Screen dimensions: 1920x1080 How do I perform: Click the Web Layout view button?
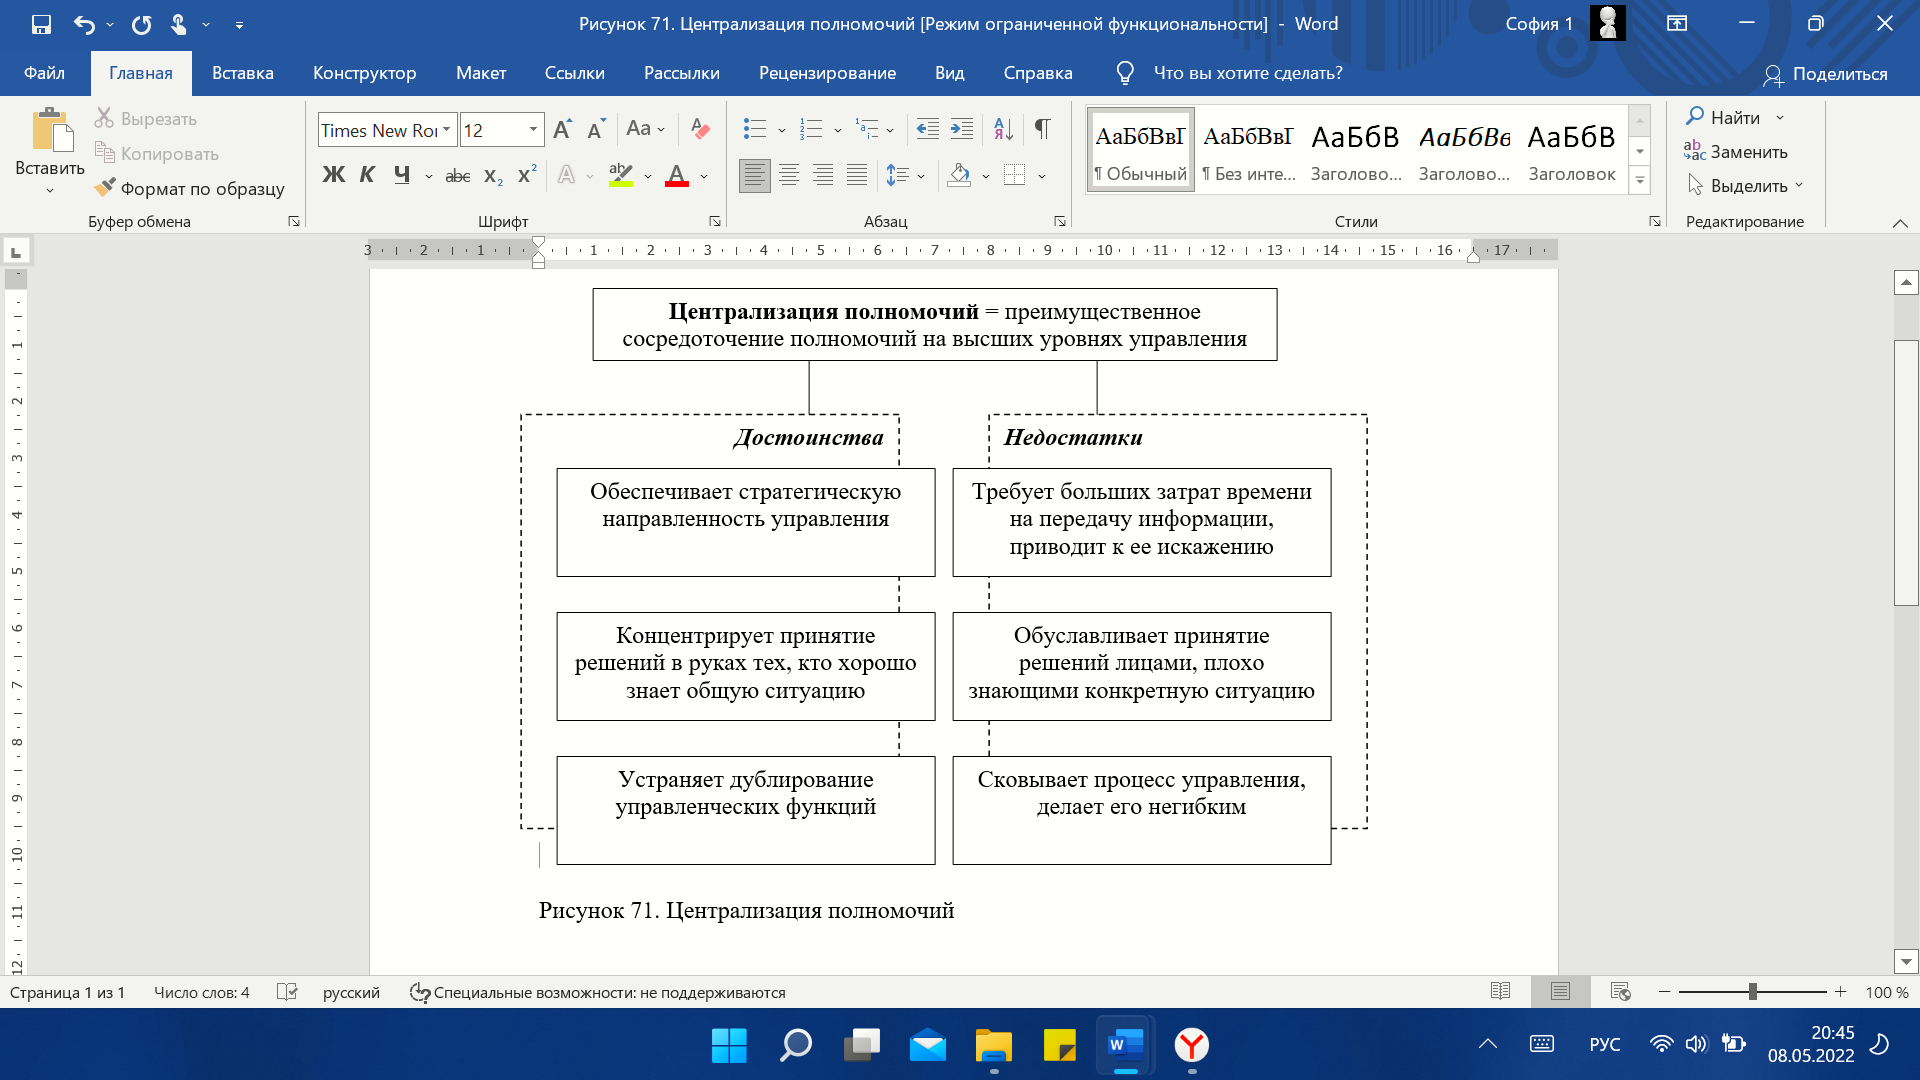point(1620,992)
